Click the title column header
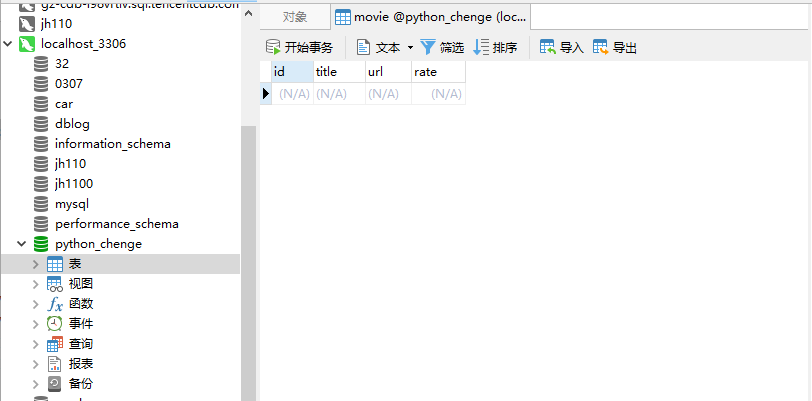 click(x=339, y=72)
